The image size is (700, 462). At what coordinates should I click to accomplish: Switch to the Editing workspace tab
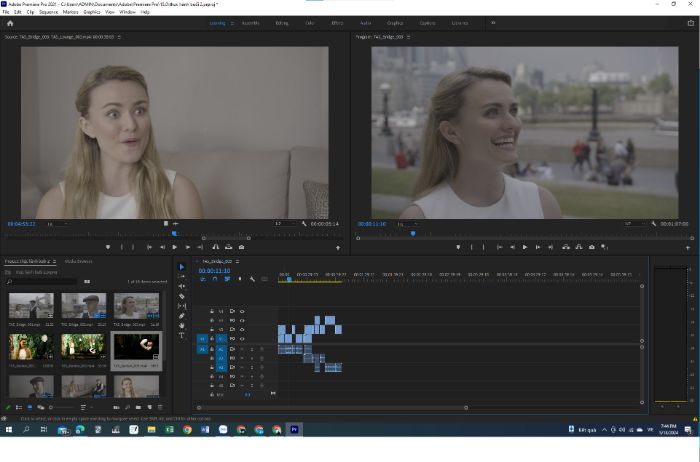[x=282, y=23]
